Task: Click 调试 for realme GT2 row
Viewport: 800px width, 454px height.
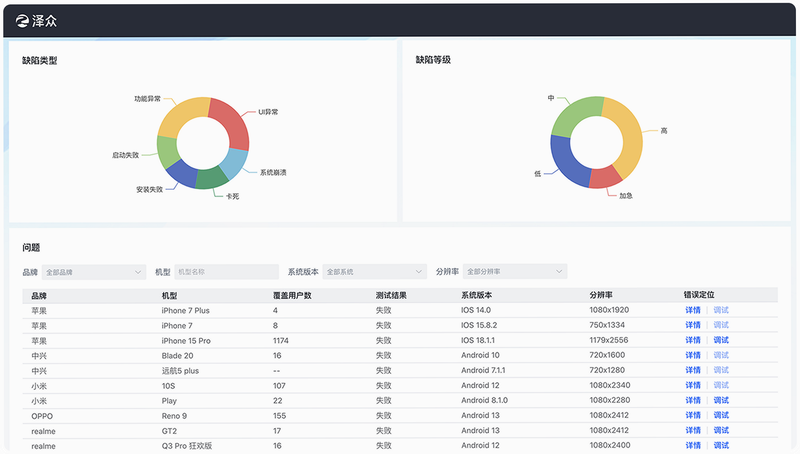Action: click(x=721, y=431)
